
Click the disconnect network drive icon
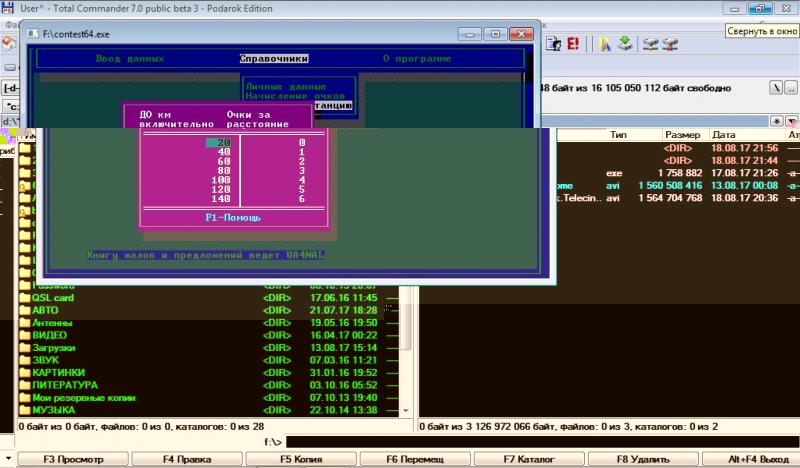(x=670, y=44)
